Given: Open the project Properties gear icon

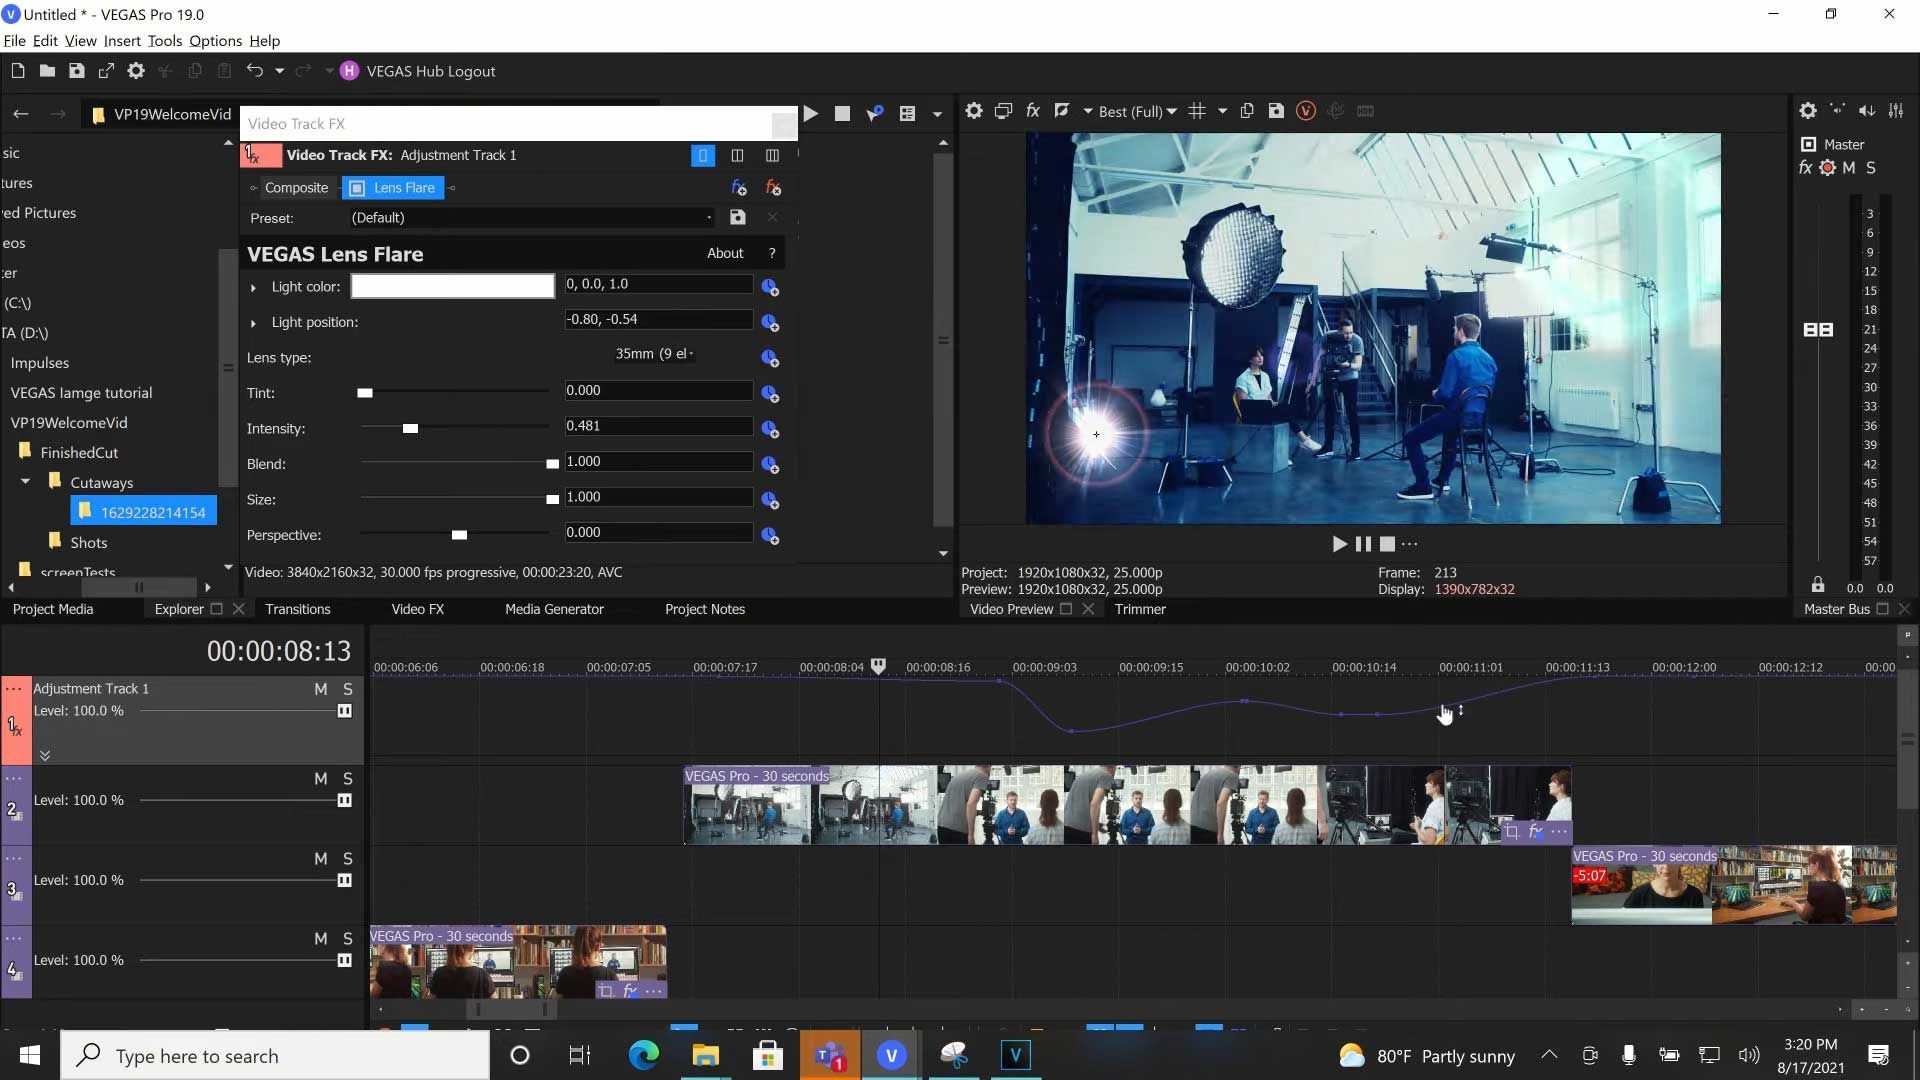Looking at the screenshot, I should tap(136, 71).
